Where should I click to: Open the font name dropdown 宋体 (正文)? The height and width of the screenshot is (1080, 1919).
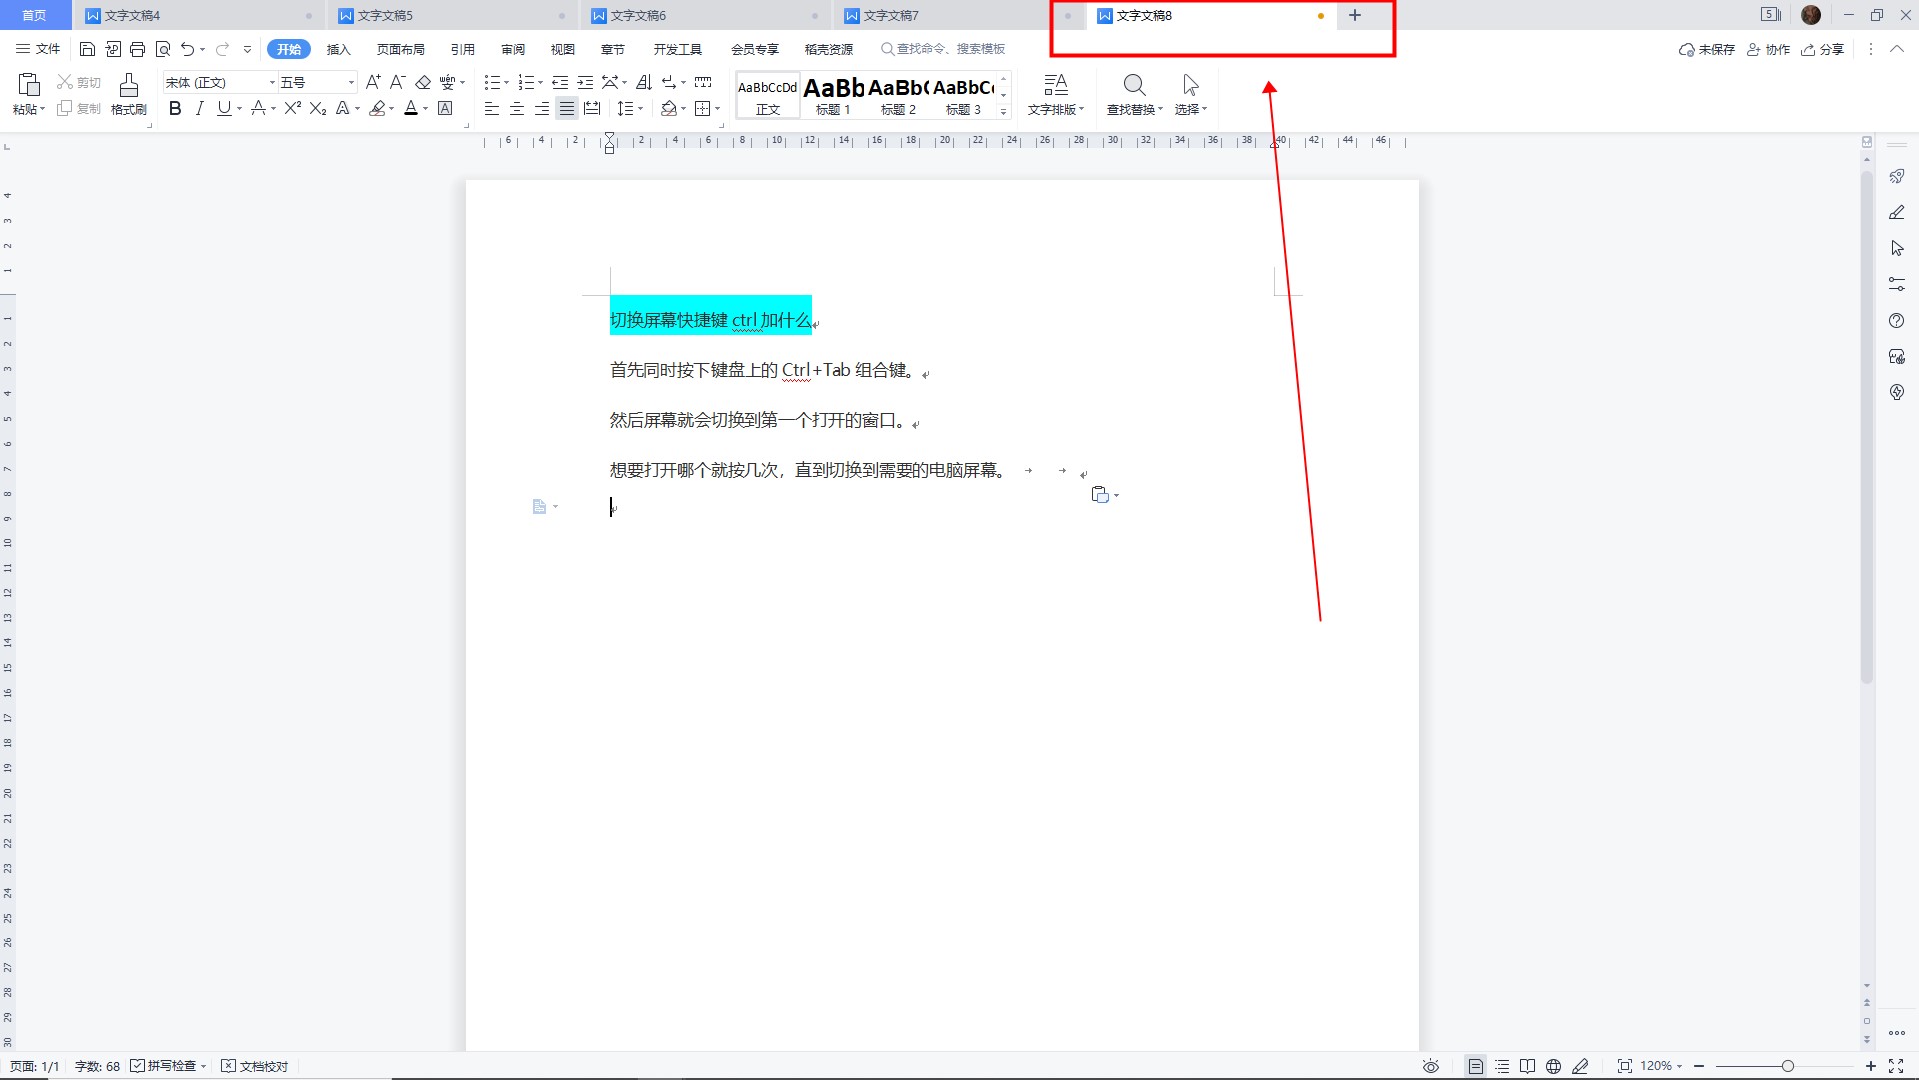(x=220, y=82)
